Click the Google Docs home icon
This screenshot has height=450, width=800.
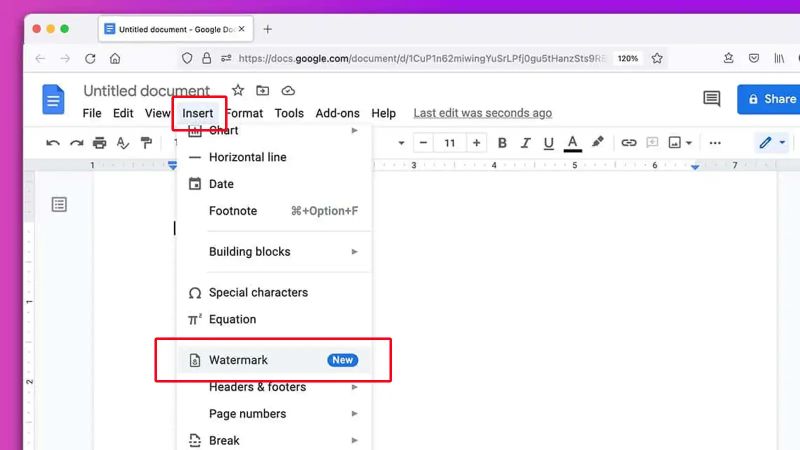(x=53, y=99)
